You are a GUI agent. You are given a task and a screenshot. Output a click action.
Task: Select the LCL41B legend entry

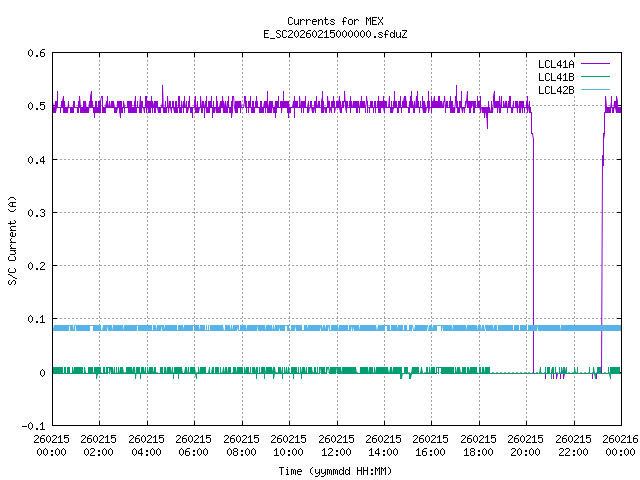click(x=557, y=77)
